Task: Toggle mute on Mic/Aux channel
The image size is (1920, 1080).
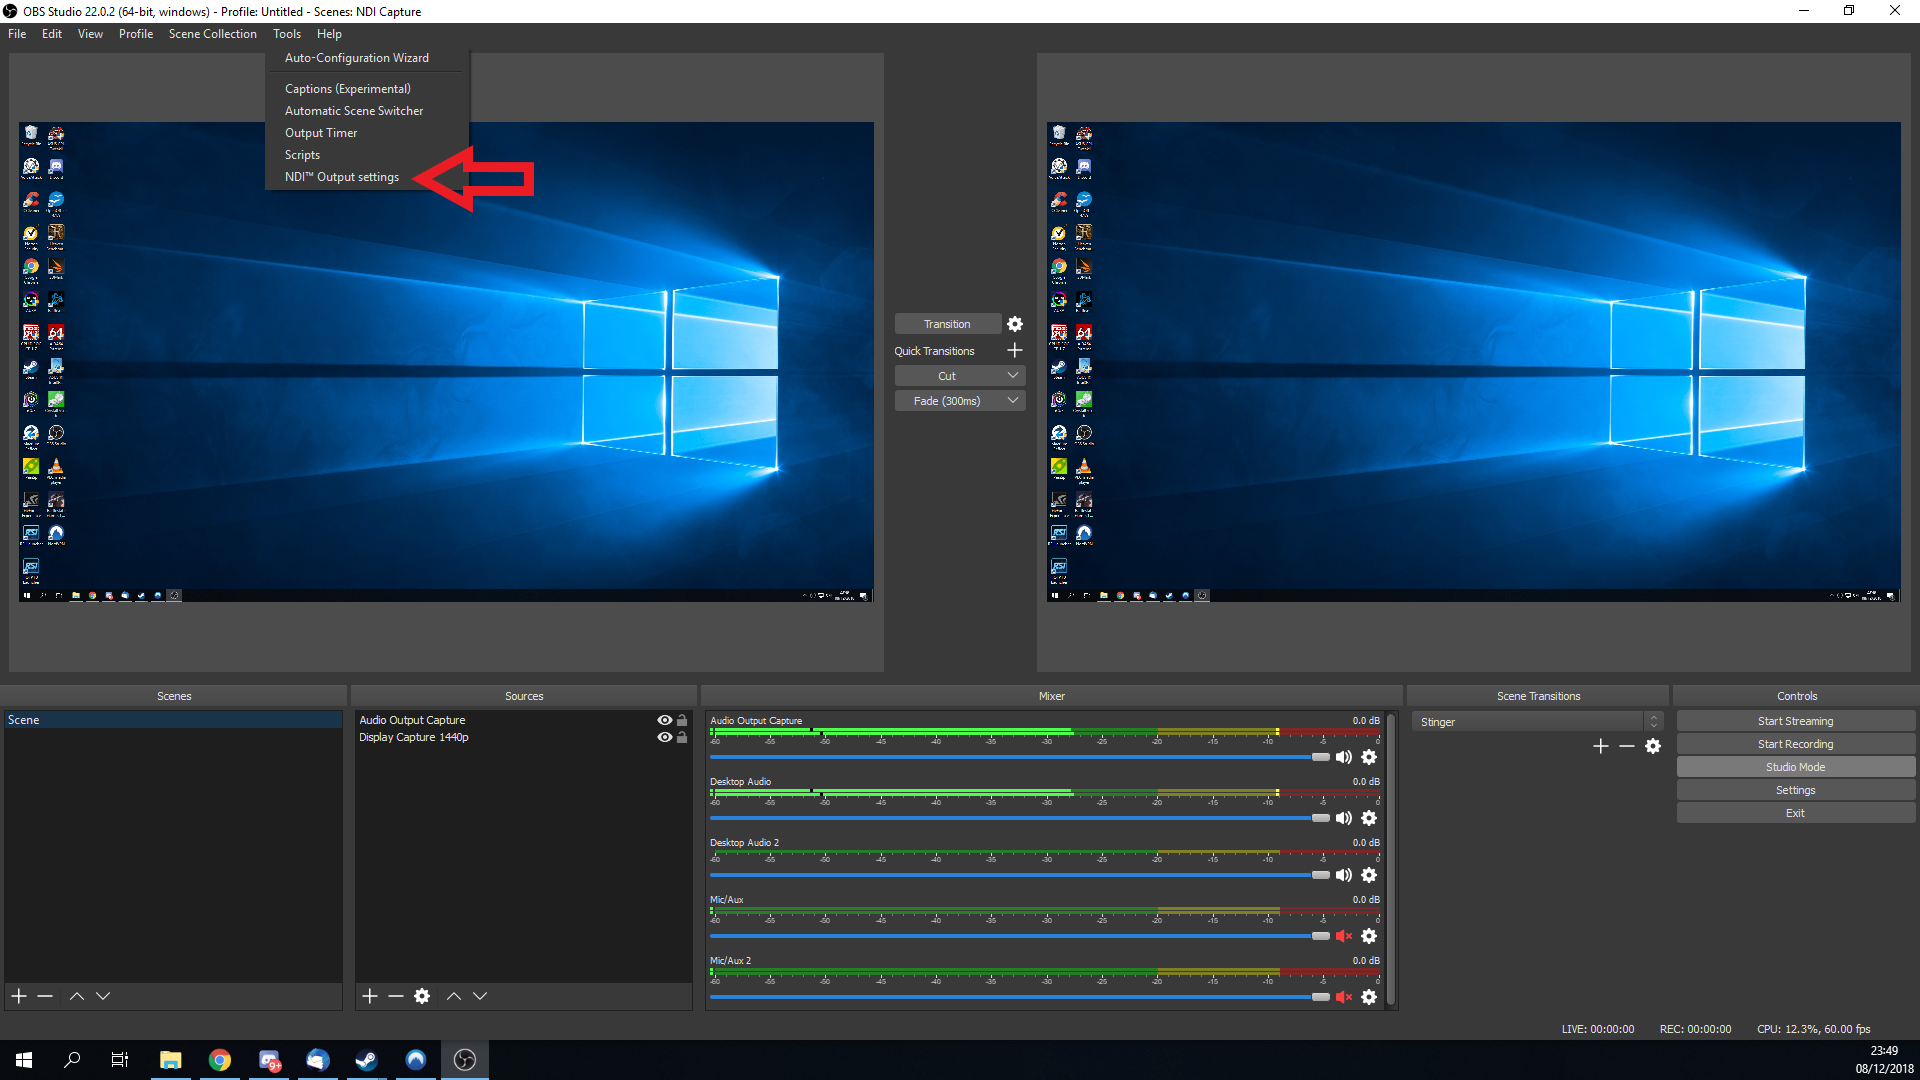Action: (1342, 935)
